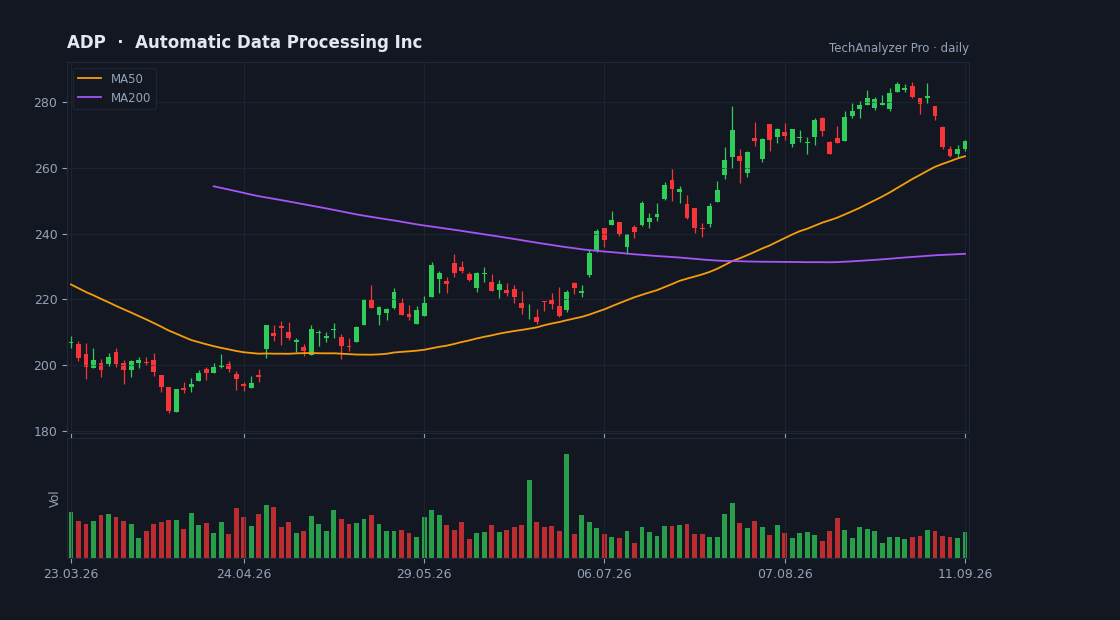The width and height of the screenshot is (1120, 620).
Task: Click the ADP Automatic Data Processing Inc title
Action: pyautogui.click(x=244, y=42)
